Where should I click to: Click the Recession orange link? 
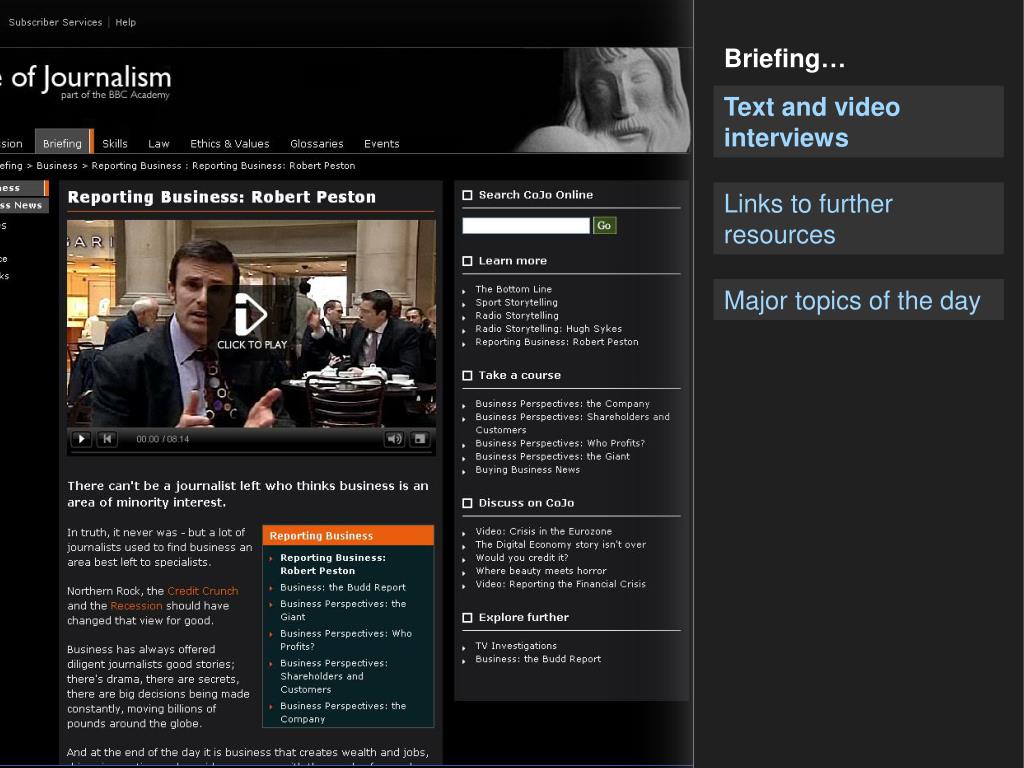(x=136, y=606)
